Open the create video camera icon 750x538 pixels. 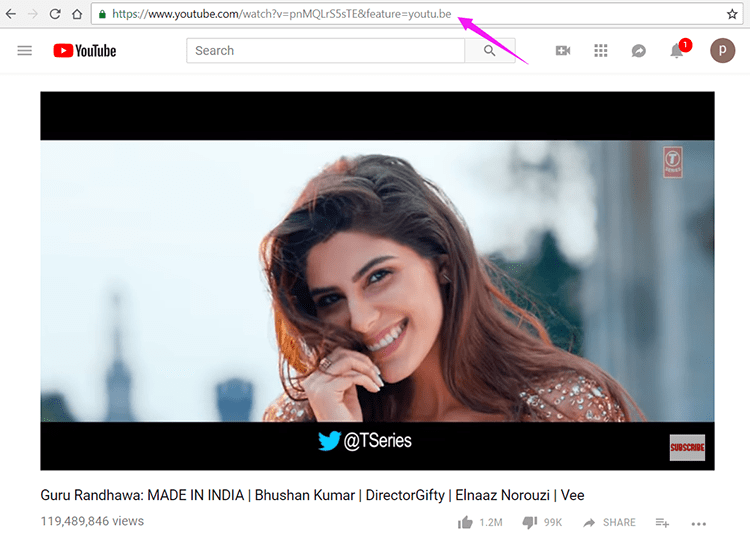tap(563, 51)
